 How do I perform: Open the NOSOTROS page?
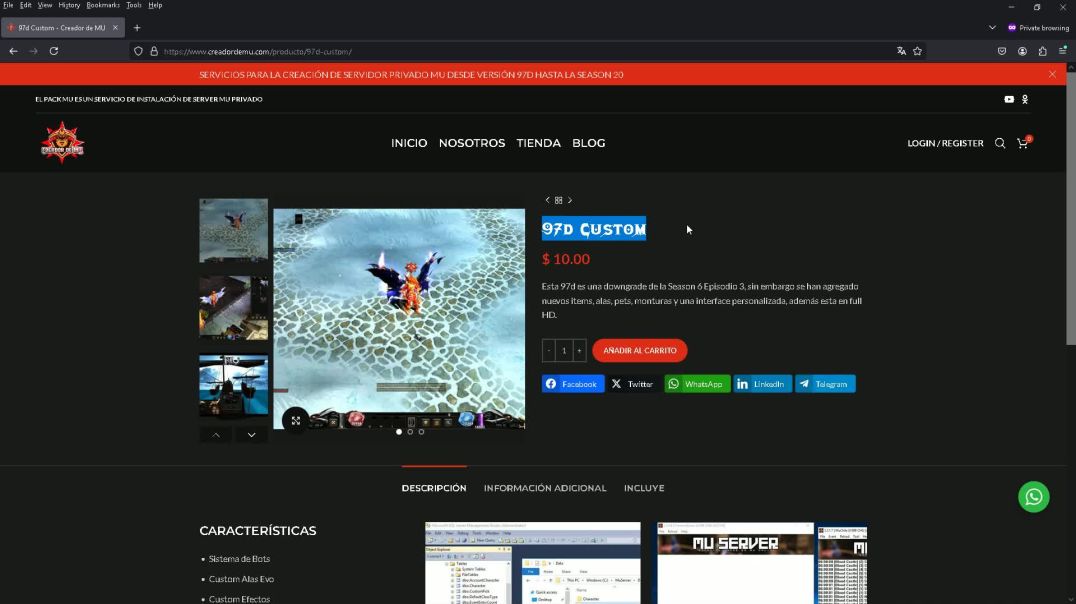[x=472, y=143]
